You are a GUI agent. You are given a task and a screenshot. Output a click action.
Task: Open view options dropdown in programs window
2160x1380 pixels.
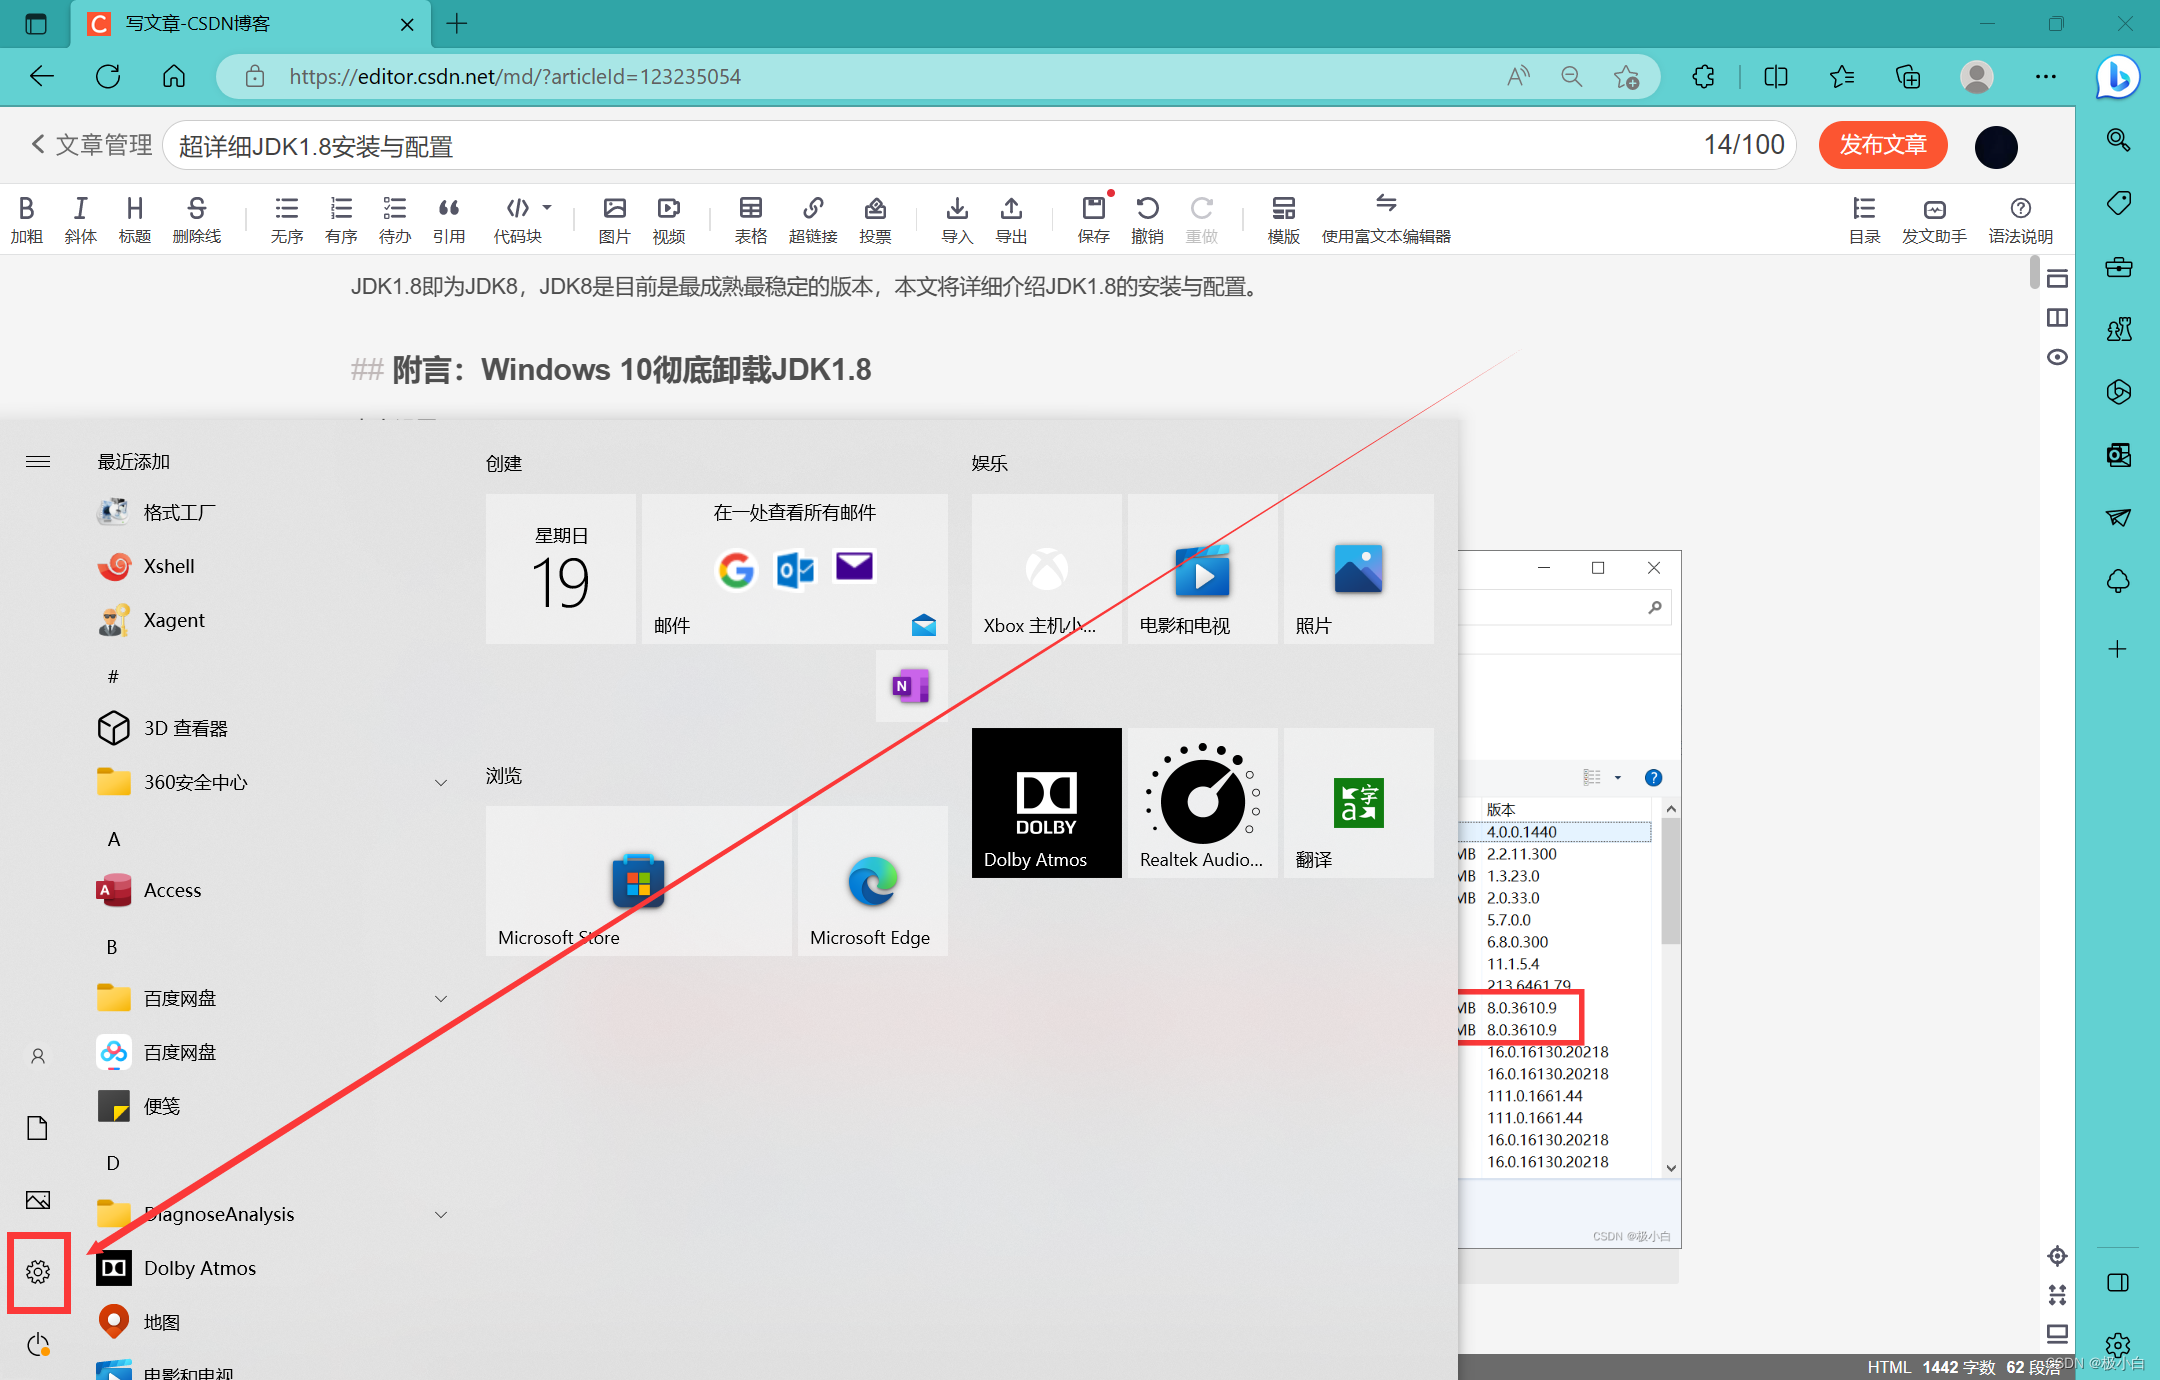[x=1617, y=777]
